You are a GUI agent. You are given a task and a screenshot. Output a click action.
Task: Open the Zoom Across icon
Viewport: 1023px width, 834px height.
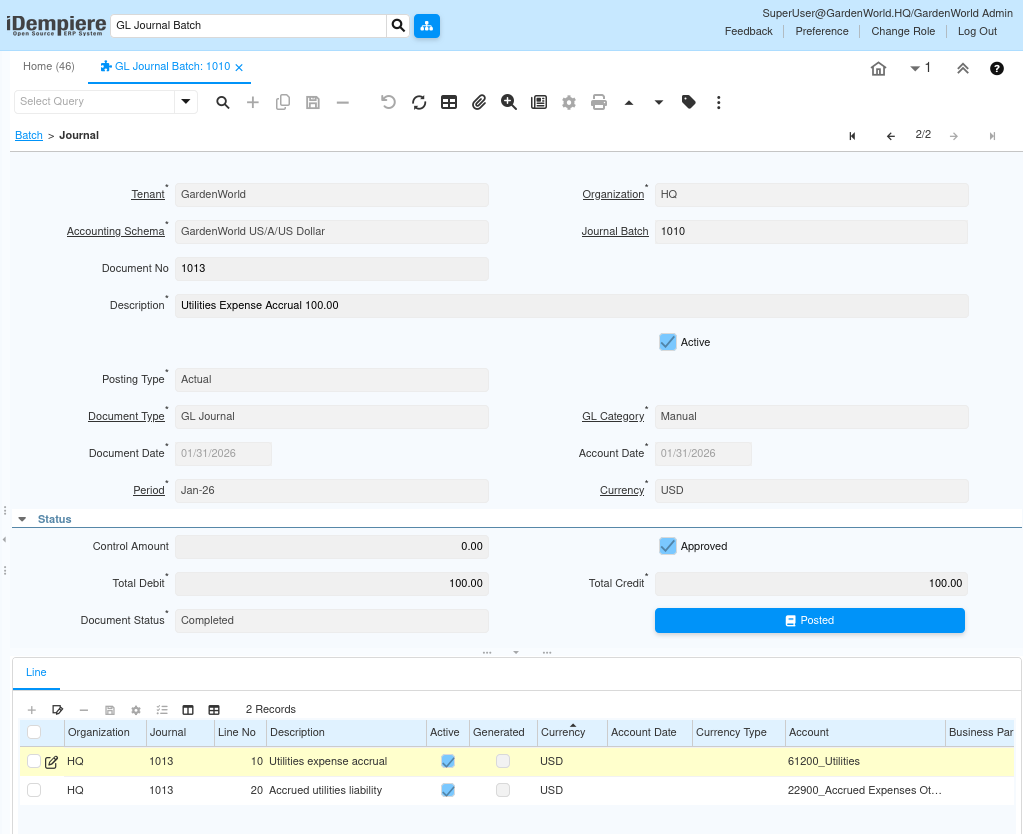coord(509,102)
